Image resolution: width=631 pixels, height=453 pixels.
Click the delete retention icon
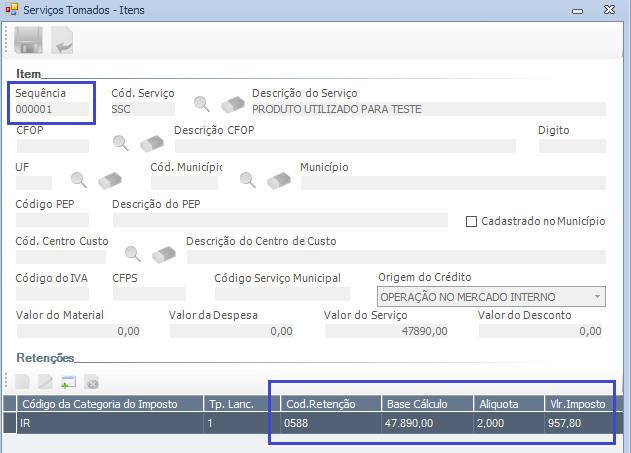tap(91, 381)
